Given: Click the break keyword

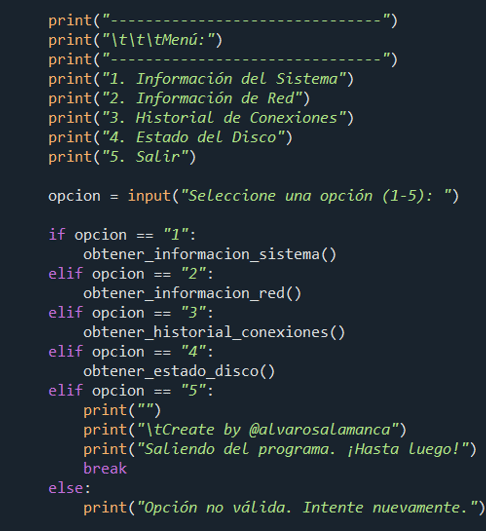Looking at the screenshot, I should coord(105,469).
